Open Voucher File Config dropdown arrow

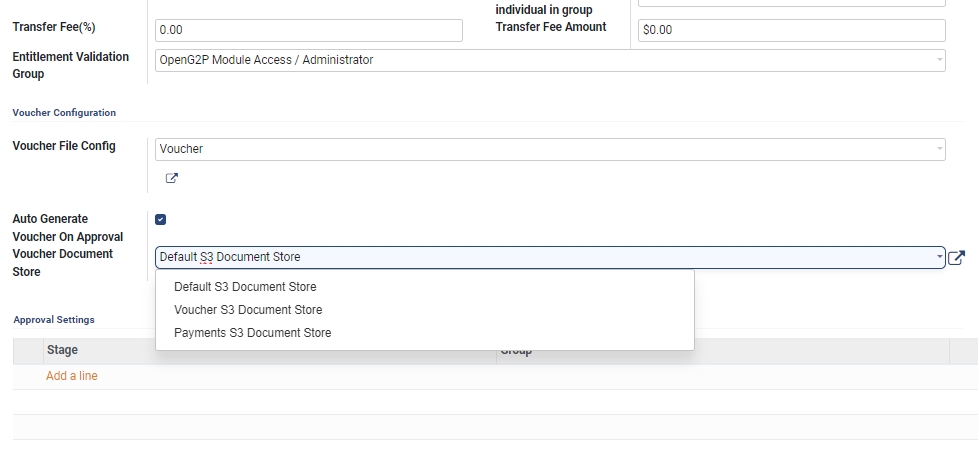click(x=939, y=149)
